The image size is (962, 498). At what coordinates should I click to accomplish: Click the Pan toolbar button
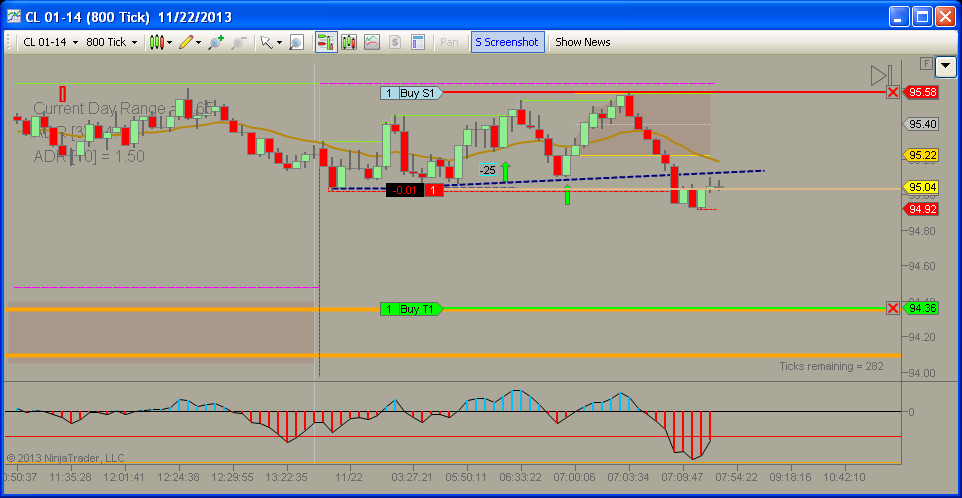[449, 42]
